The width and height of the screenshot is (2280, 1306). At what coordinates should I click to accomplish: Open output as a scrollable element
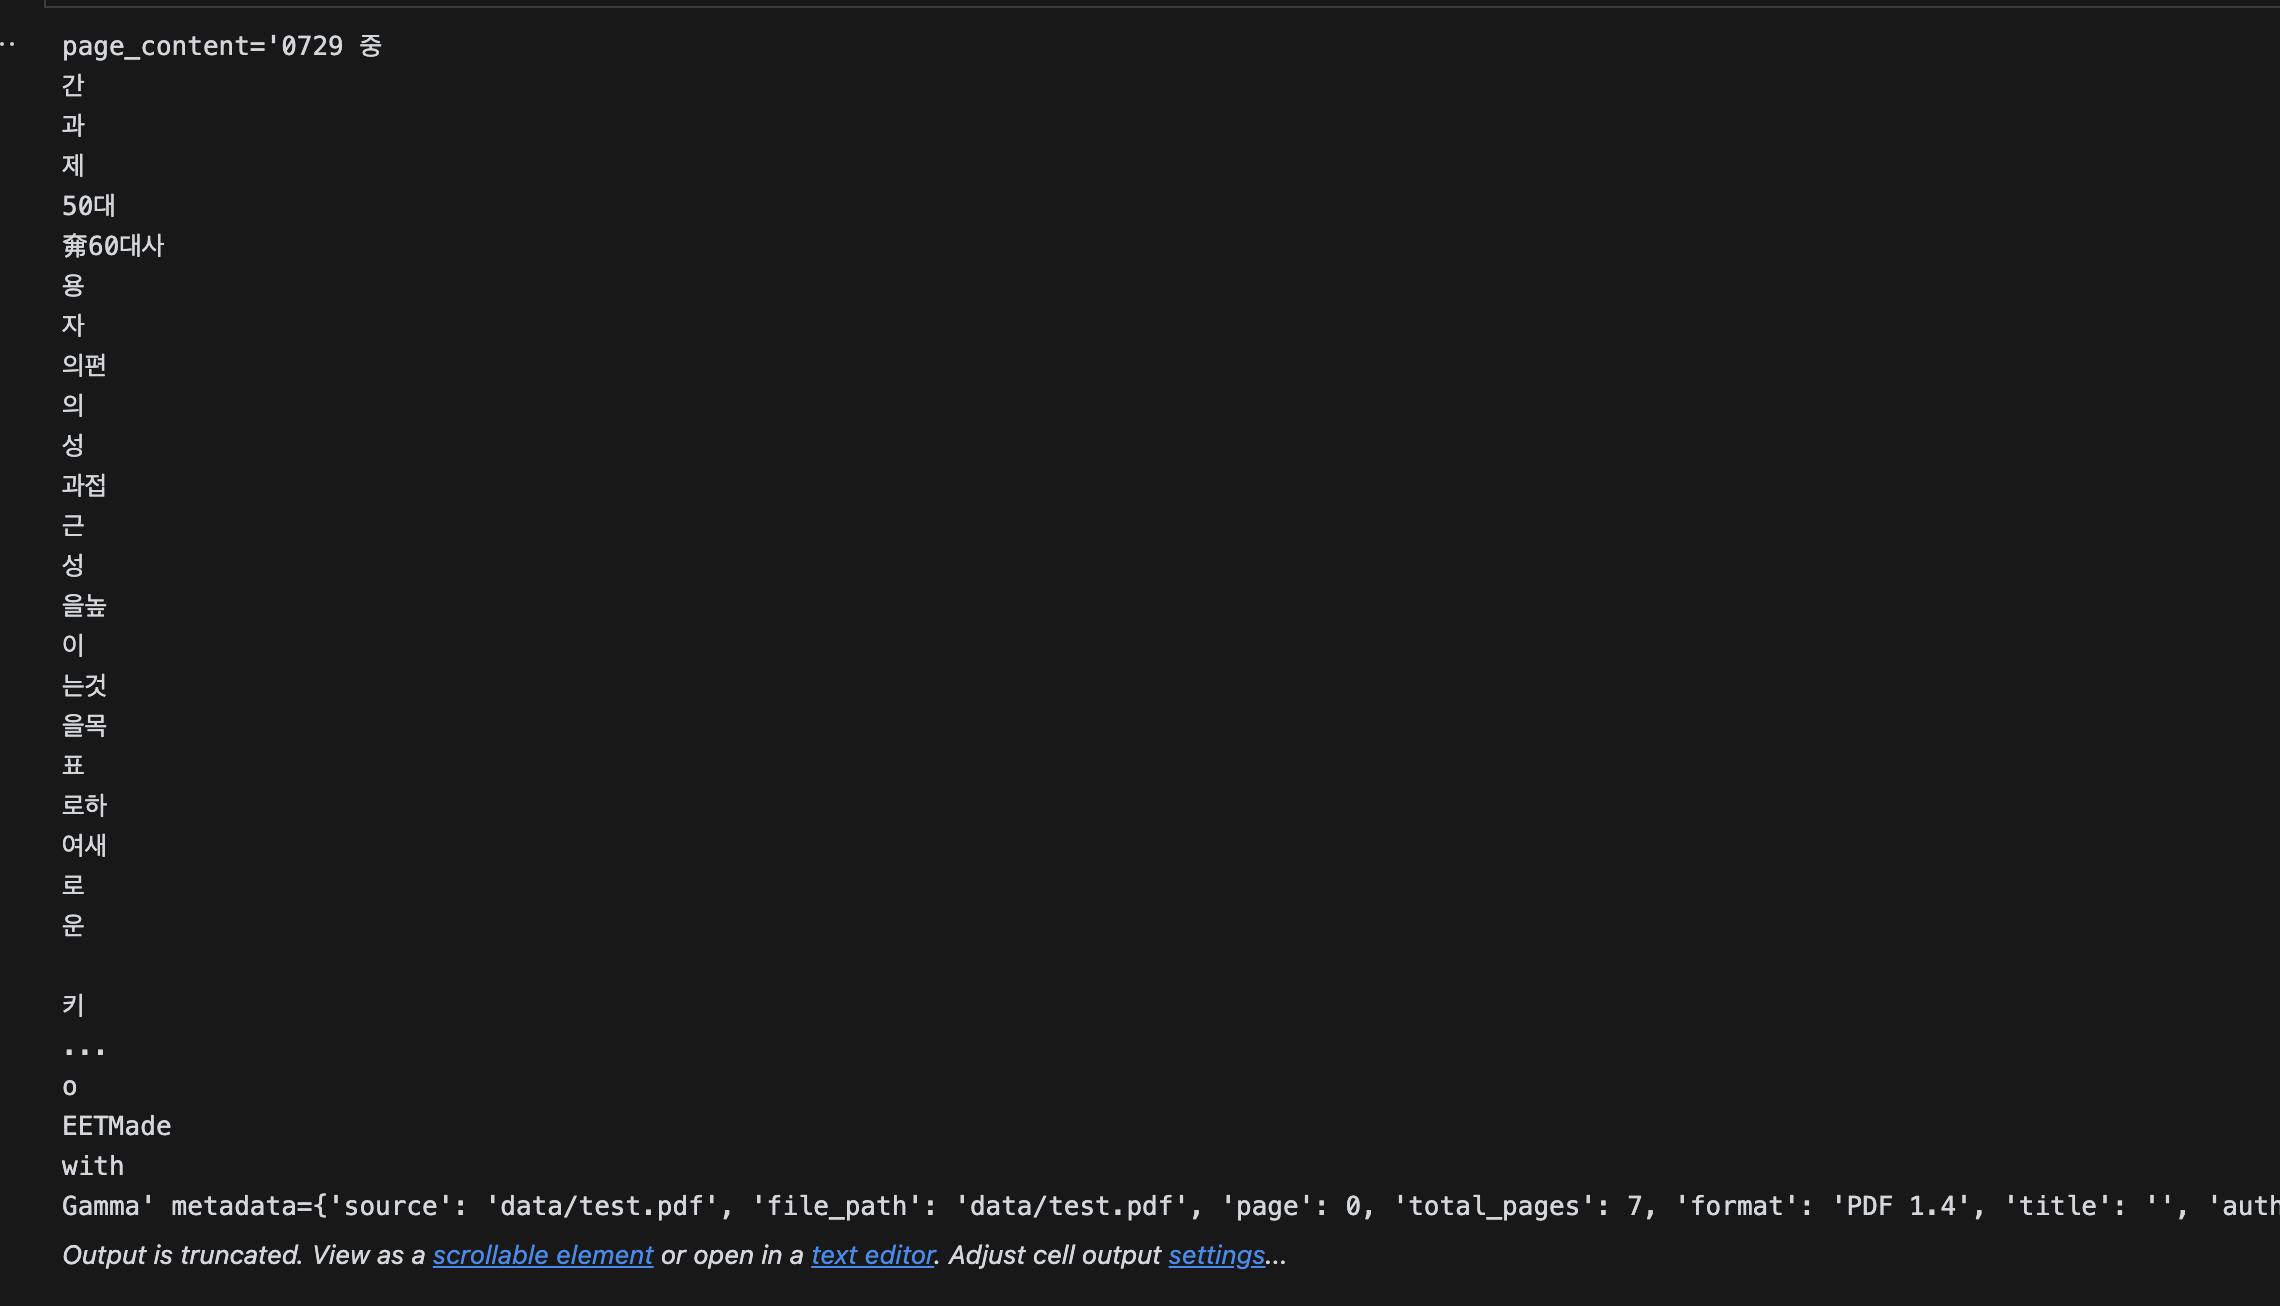pos(542,1255)
